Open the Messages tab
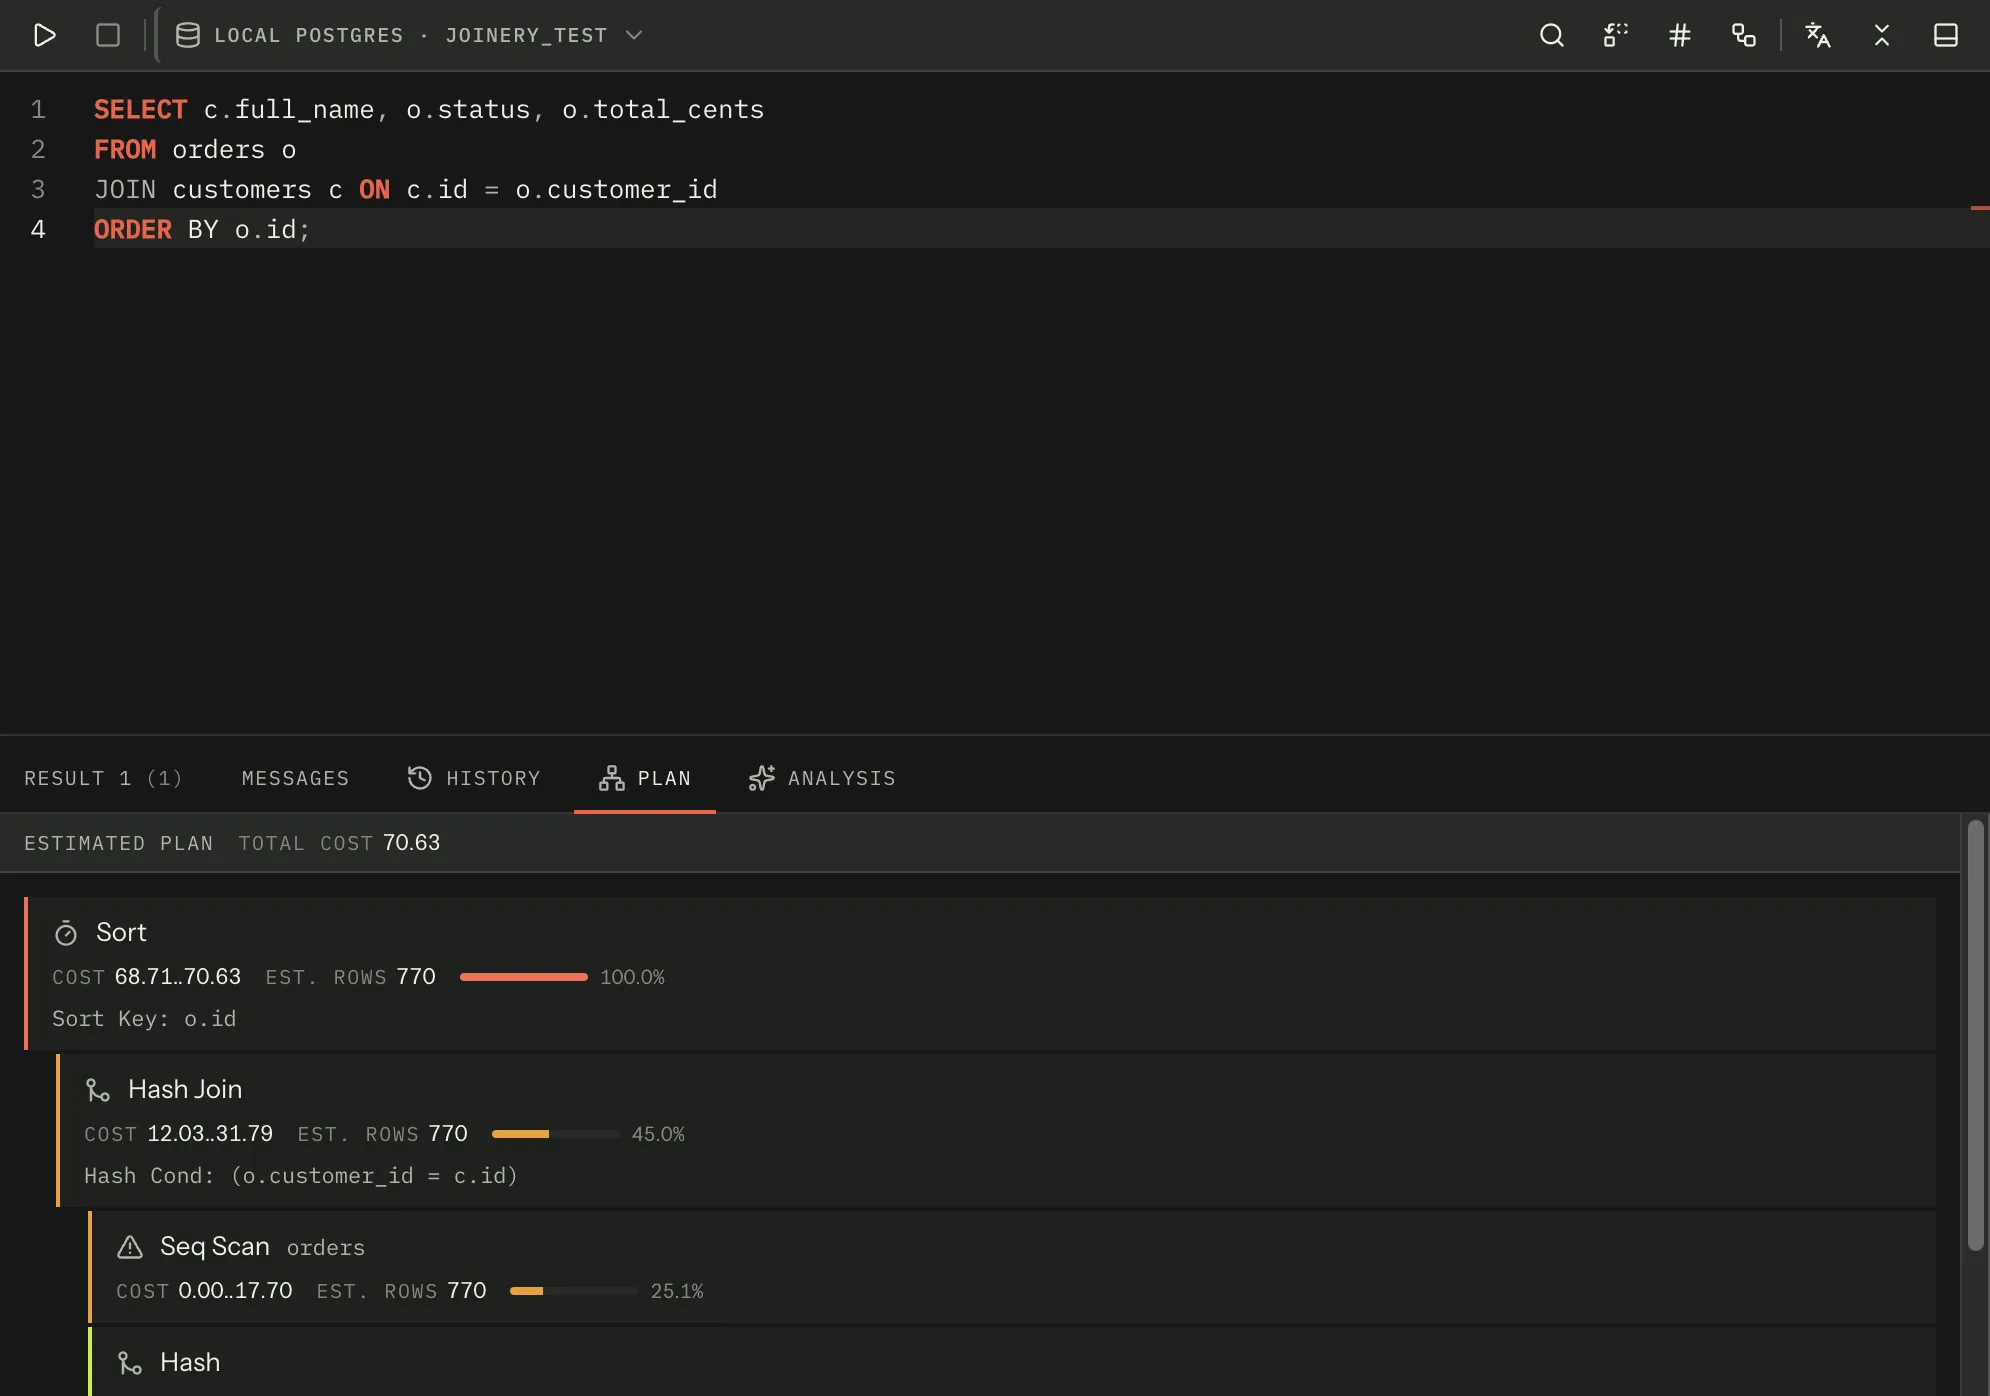Image resolution: width=1990 pixels, height=1396 pixels. [x=296, y=778]
